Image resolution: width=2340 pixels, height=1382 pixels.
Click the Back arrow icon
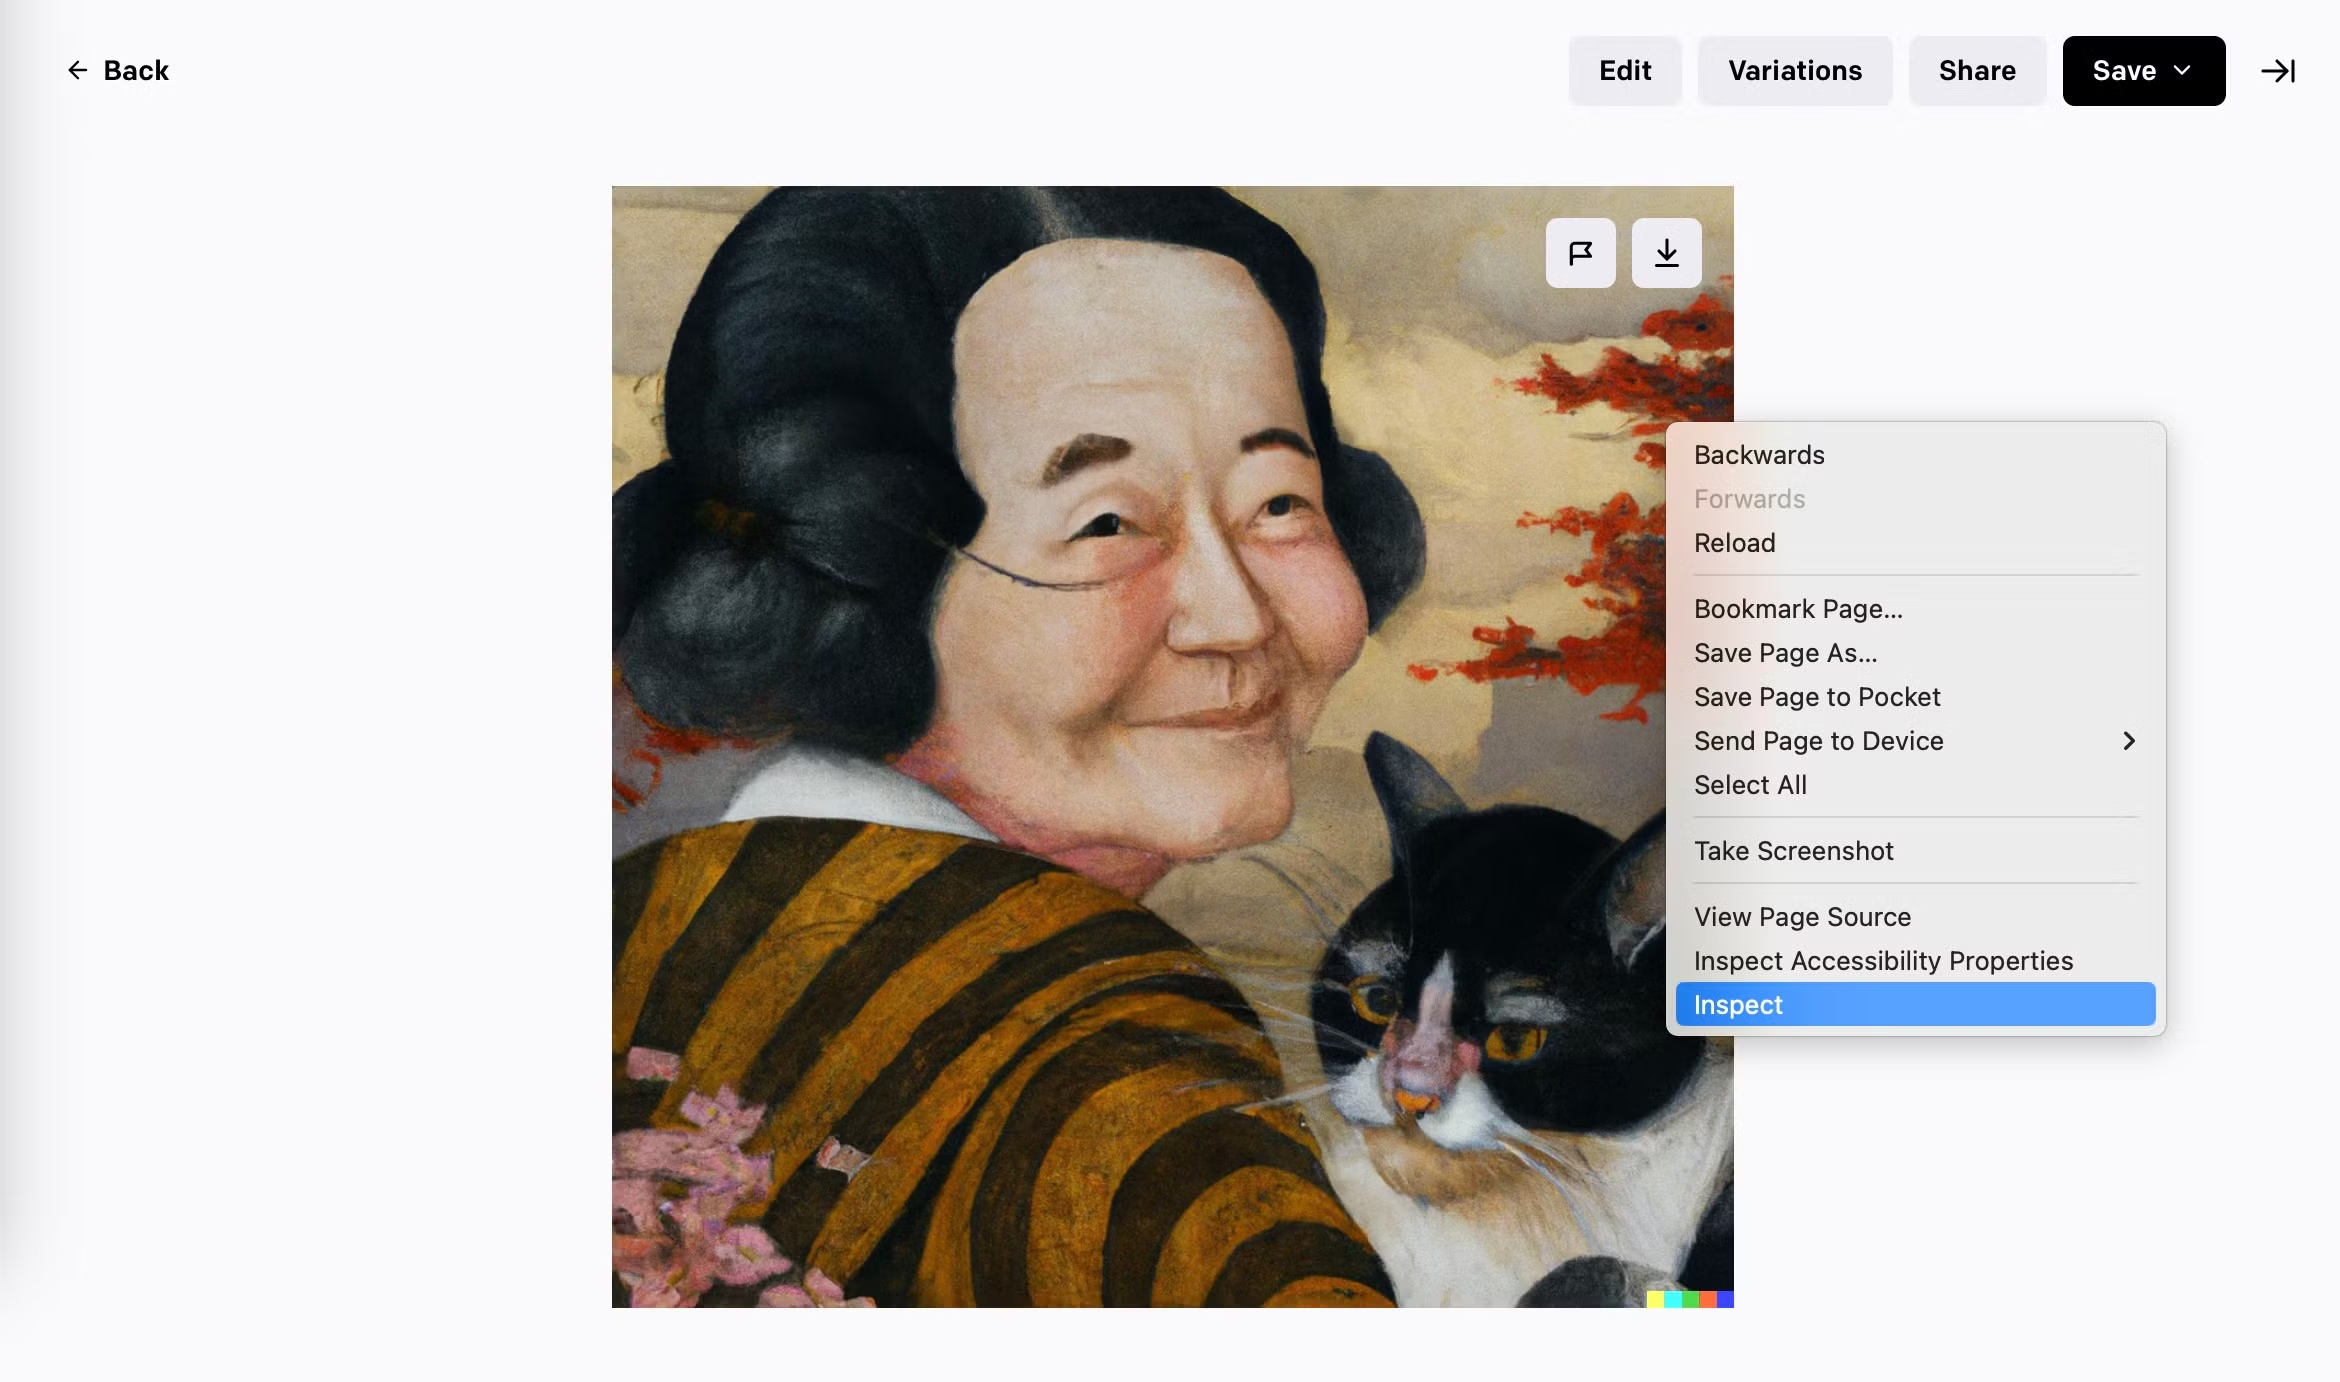coord(77,70)
